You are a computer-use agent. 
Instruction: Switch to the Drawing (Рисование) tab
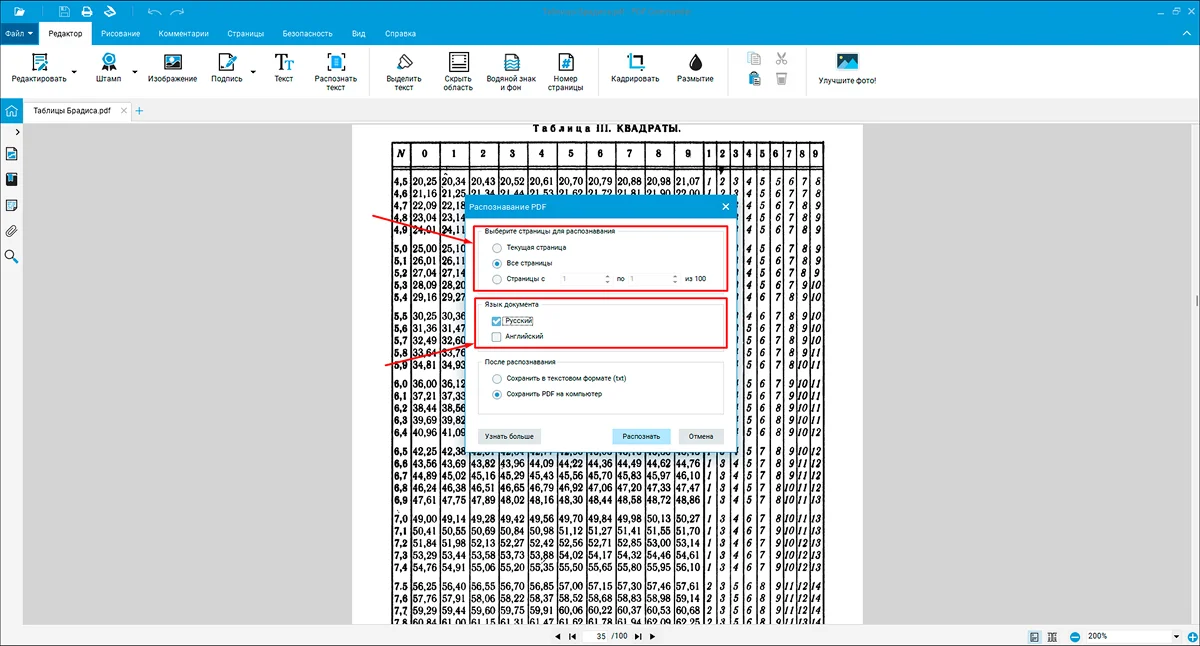[120, 33]
